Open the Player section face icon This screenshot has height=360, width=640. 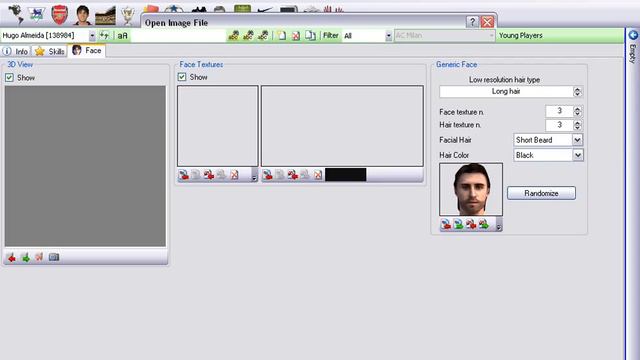coord(83,15)
